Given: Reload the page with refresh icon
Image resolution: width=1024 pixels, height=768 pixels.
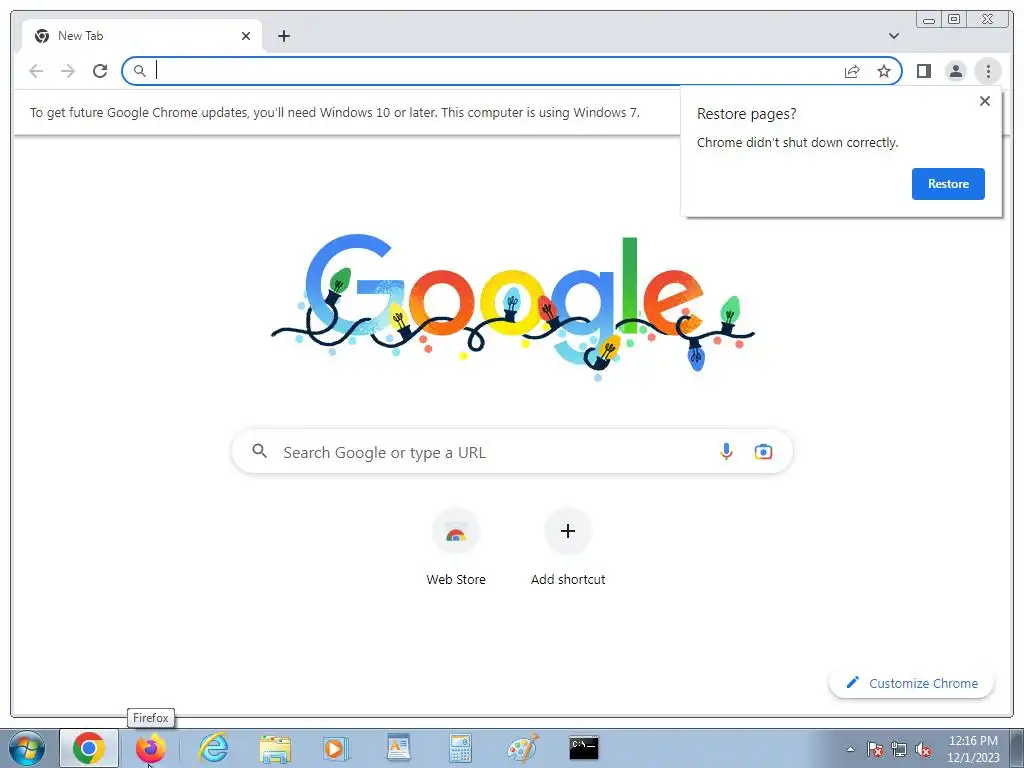Looking at the screenshot, I should (100, 71).
